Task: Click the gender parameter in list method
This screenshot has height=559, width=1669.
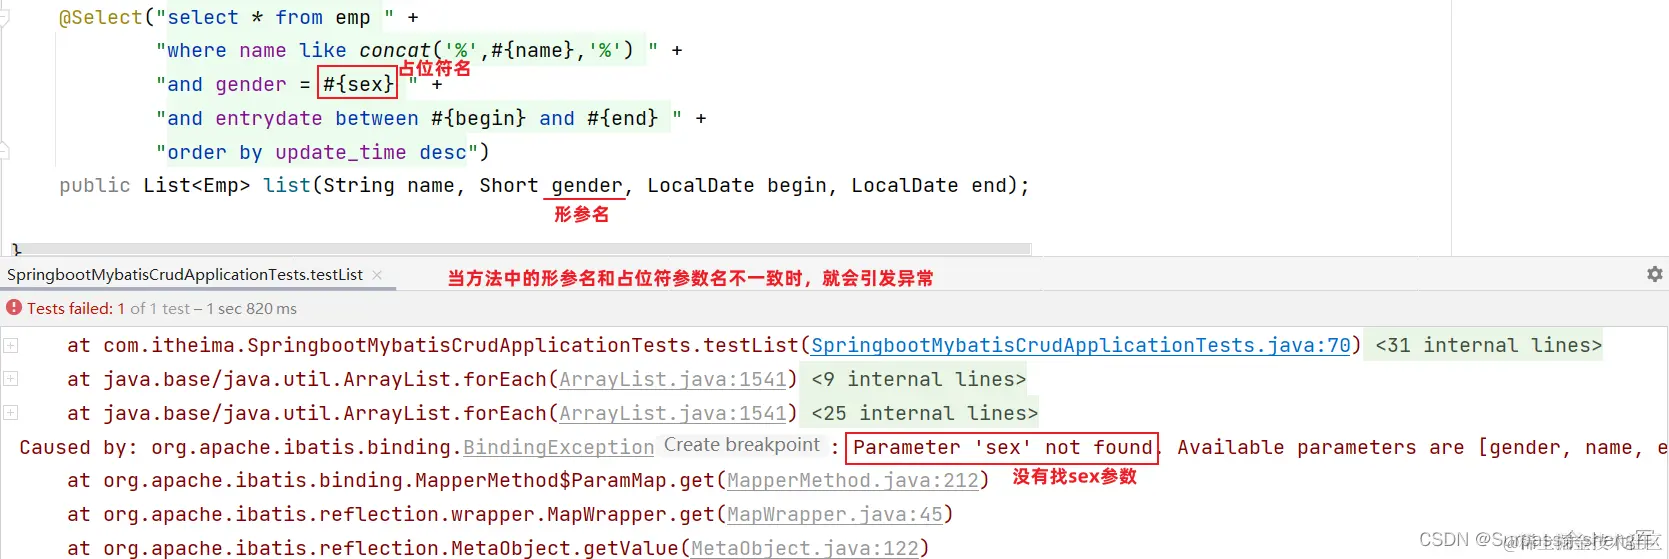Action: click(587, 185)
